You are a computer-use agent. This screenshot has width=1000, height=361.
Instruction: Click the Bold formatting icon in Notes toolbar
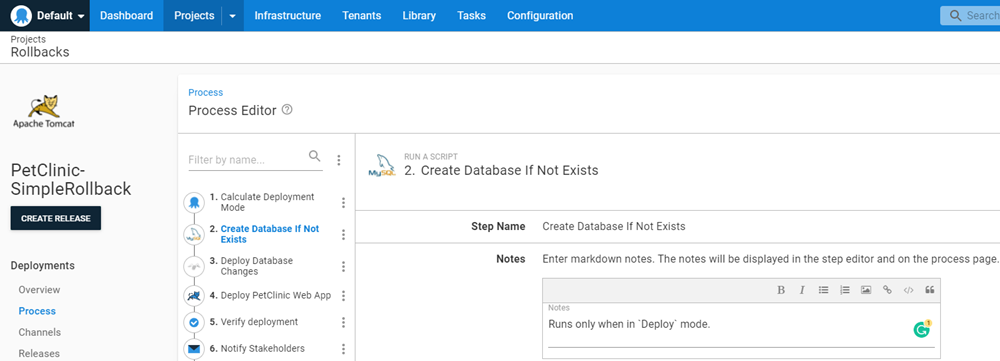click(781, 290)
